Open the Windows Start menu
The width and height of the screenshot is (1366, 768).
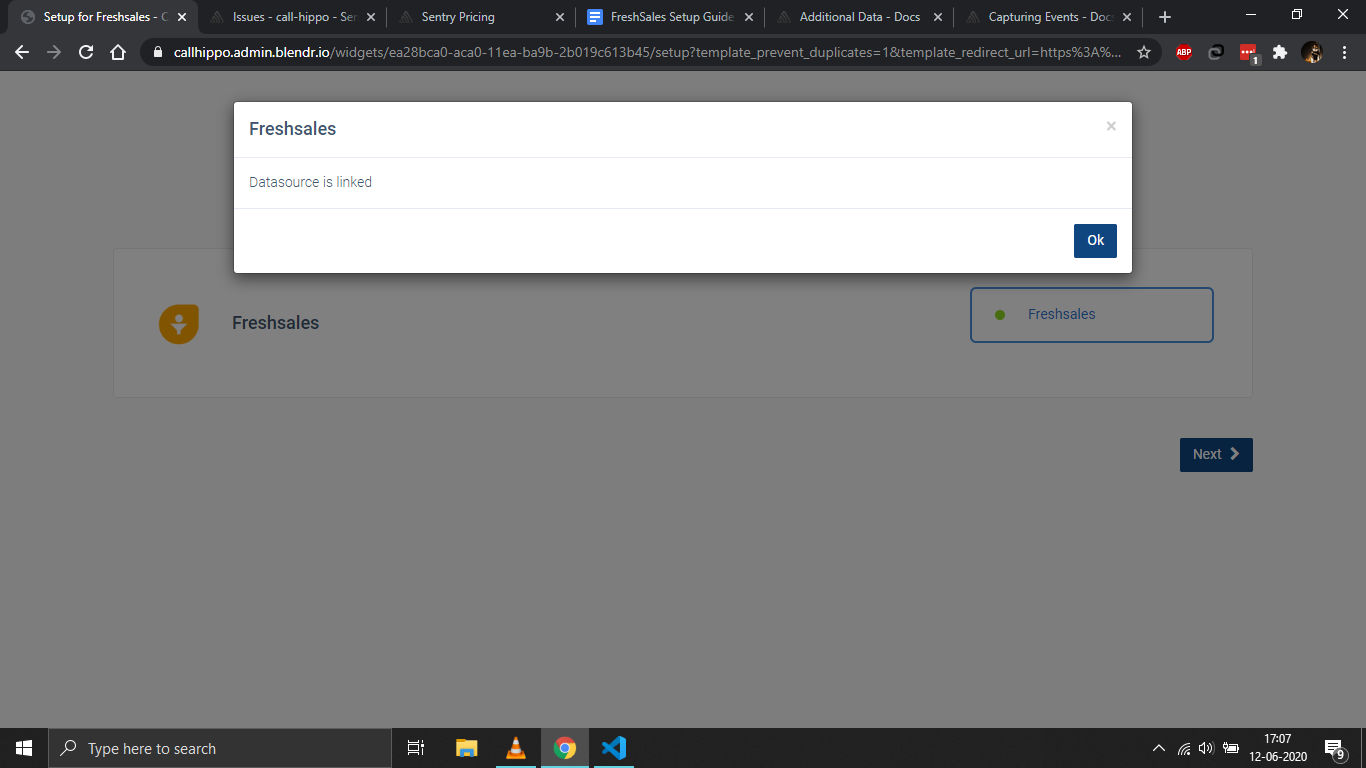click(x=24, y=748)
